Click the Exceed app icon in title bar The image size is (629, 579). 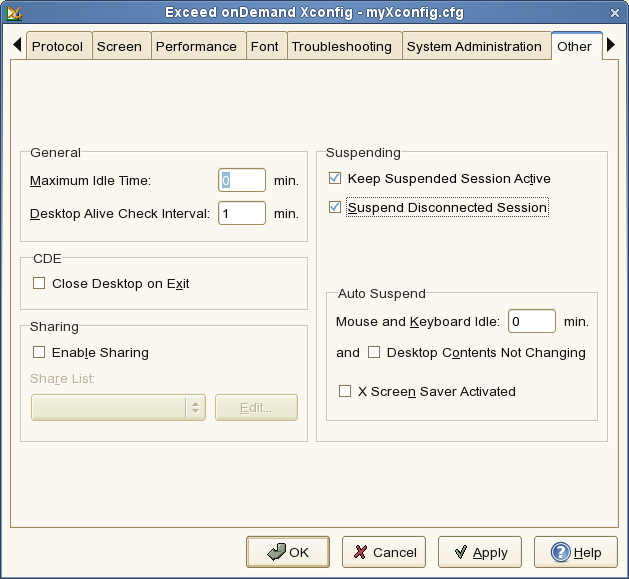pyautogui.click(x=13, y=12)
